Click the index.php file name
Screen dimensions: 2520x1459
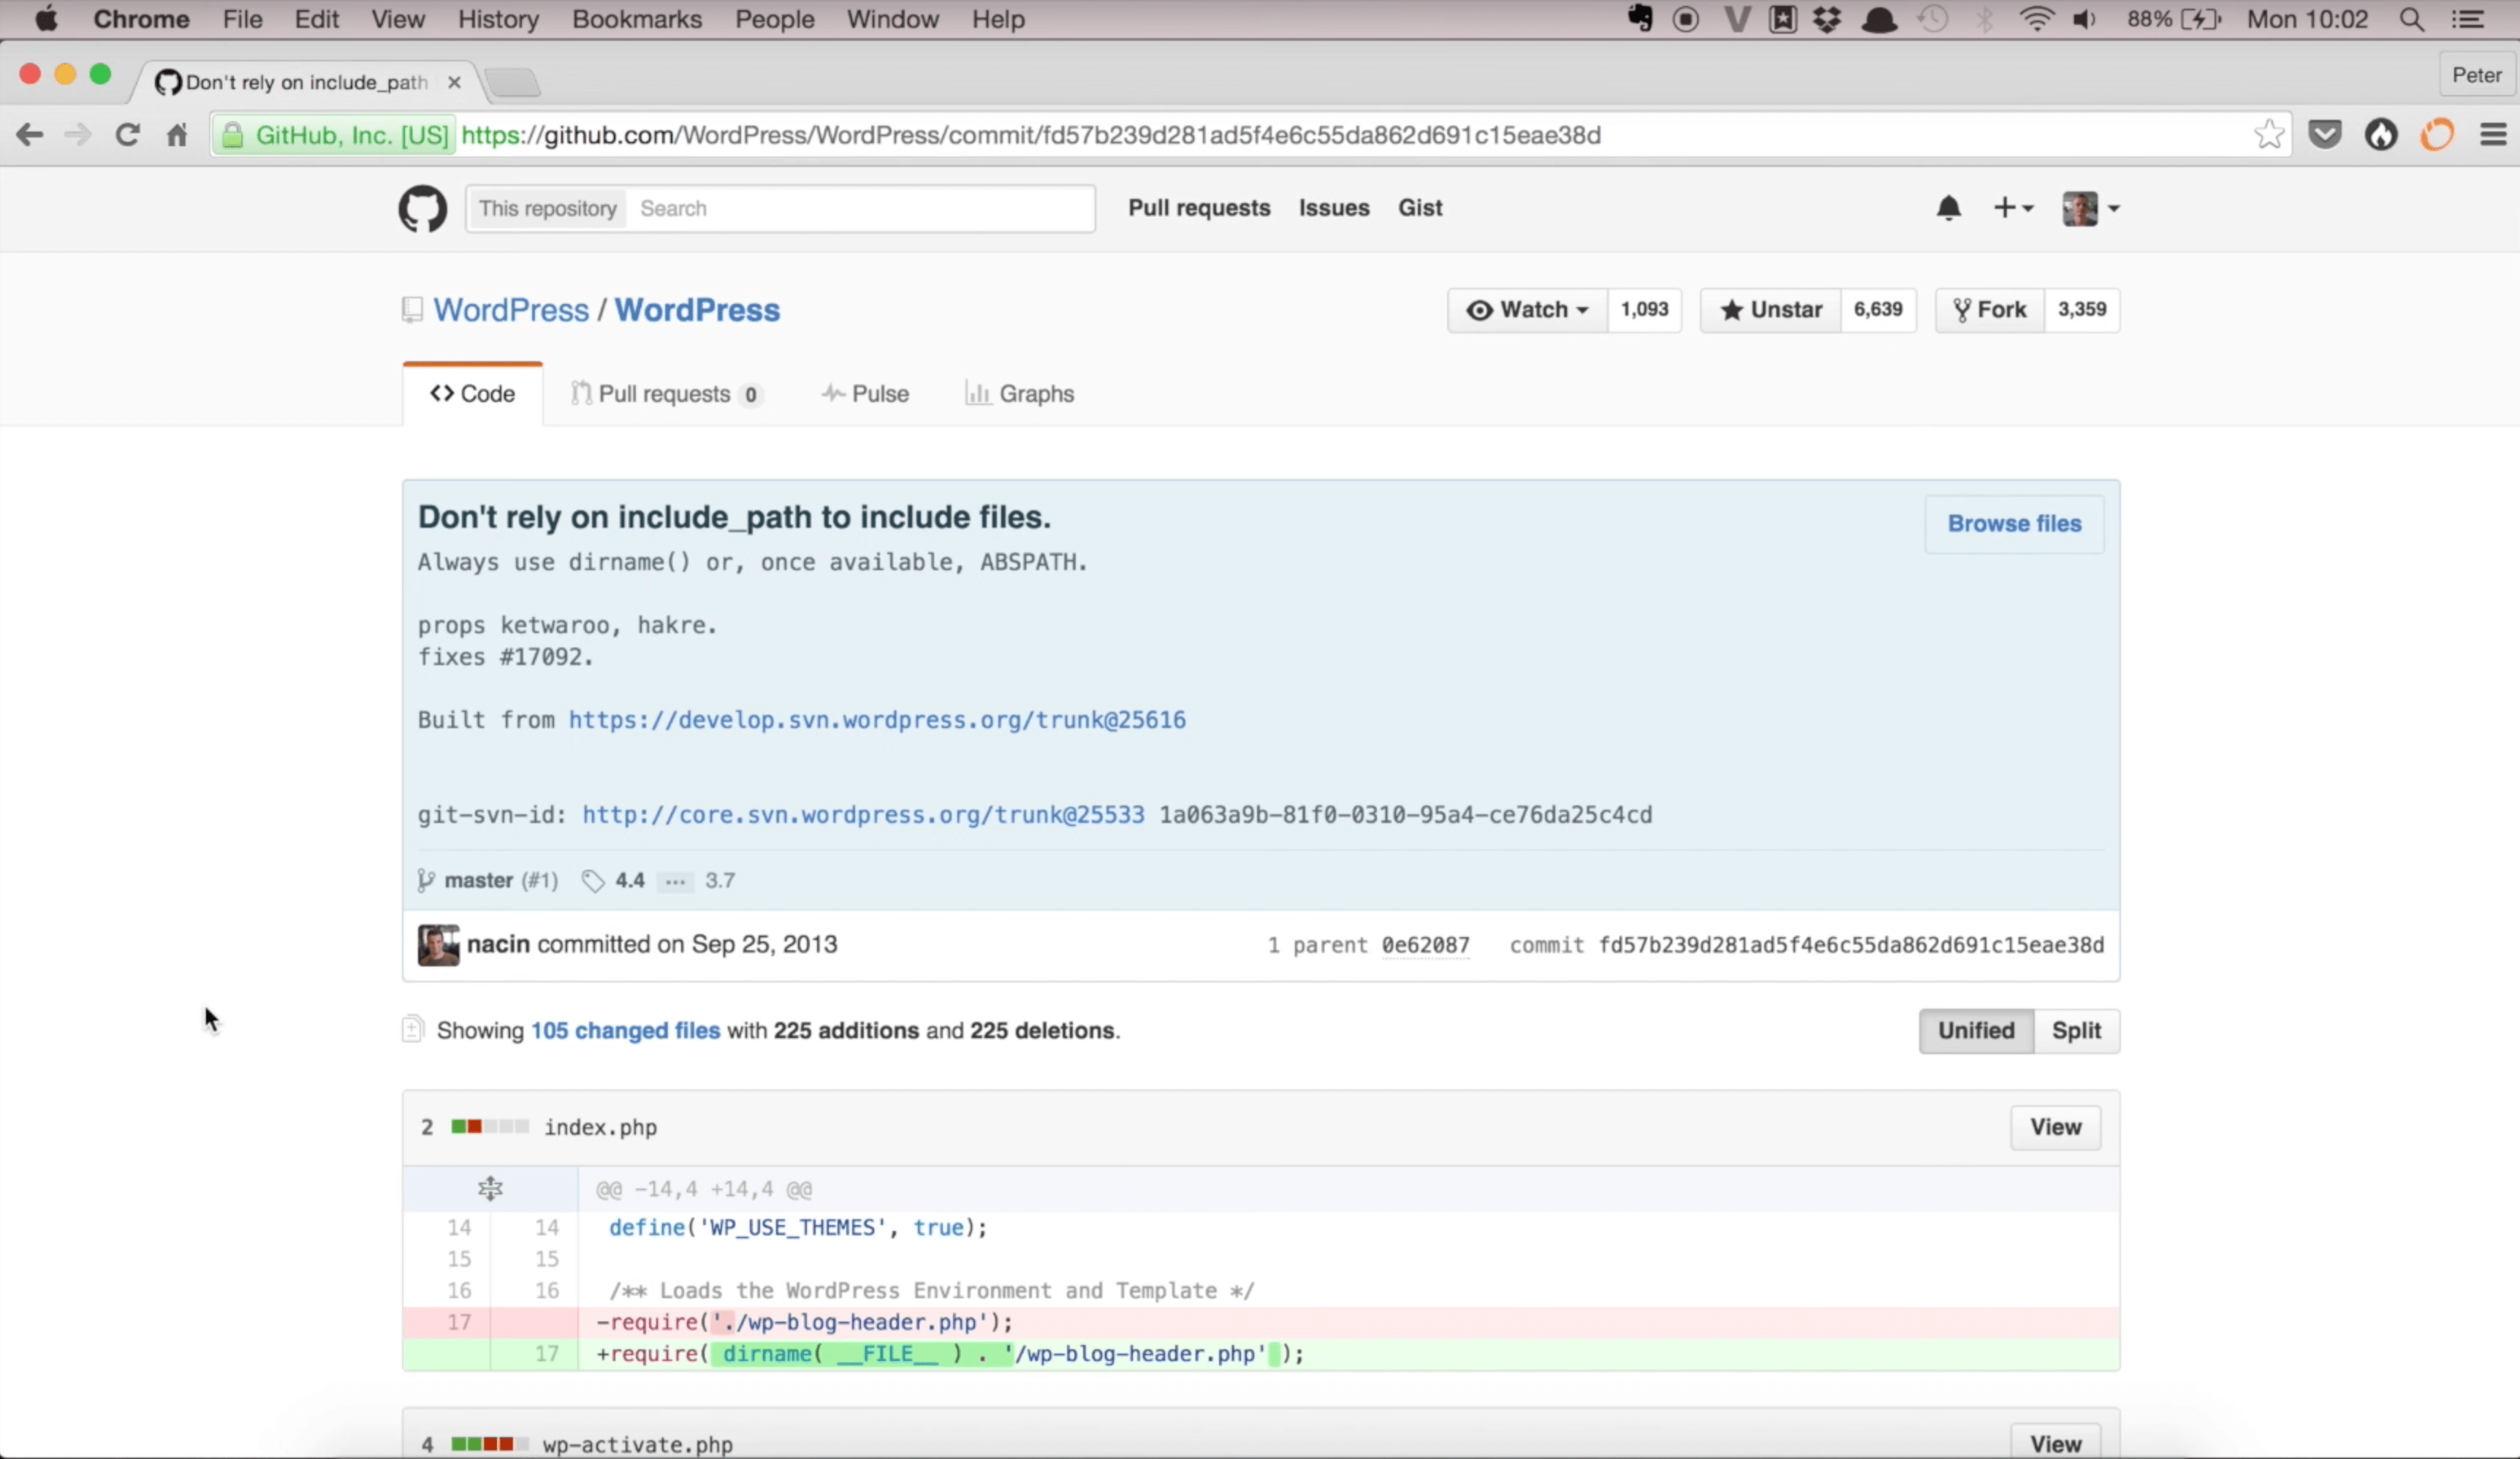tap(600, 1128)
